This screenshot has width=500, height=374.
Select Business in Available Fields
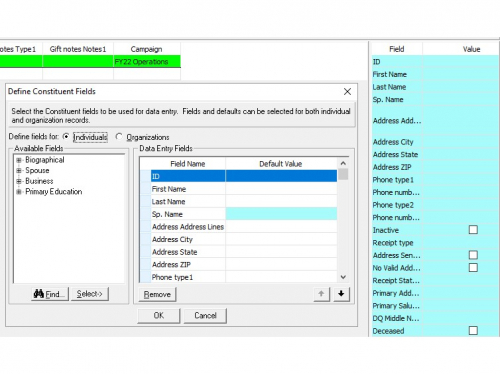[x=39, y=181]
